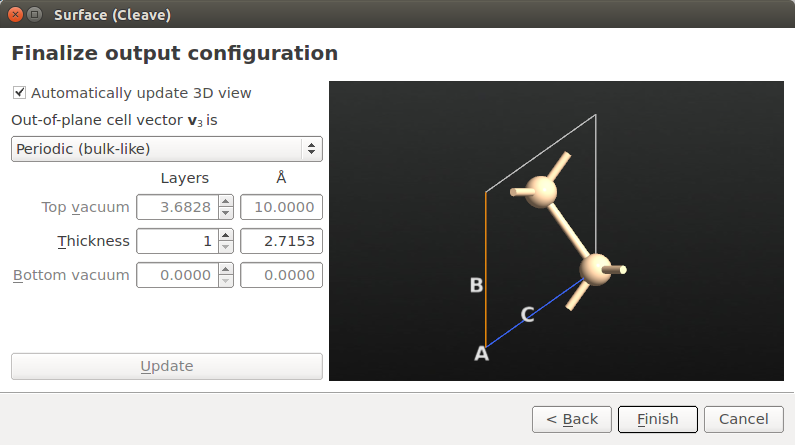The height and width of the screenshot is (445, 795).
Task: Cancel the Surface Cleave dialog
Action: [743, 419]
